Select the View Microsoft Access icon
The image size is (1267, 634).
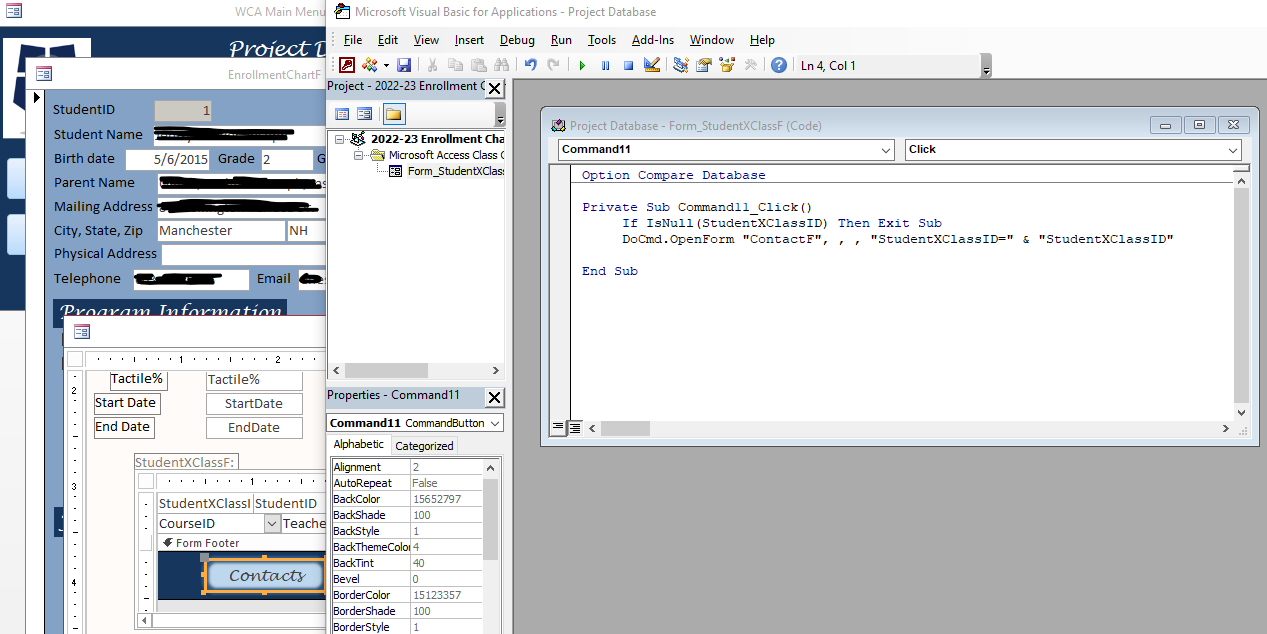click(x=345, y=65)
